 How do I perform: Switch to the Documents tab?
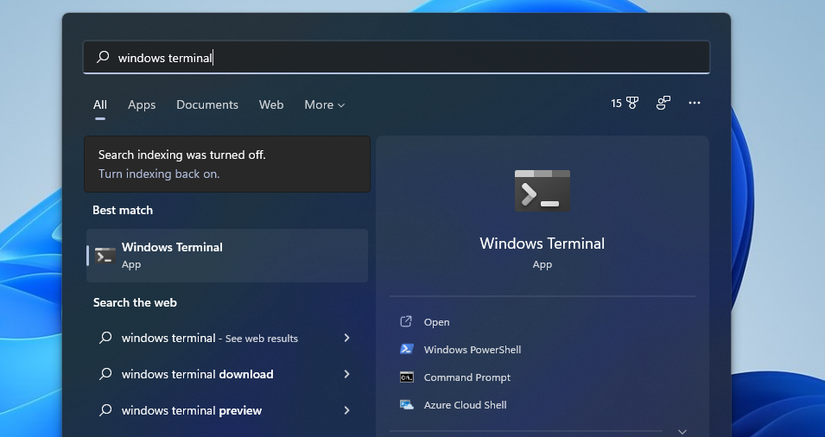[207, 105]
